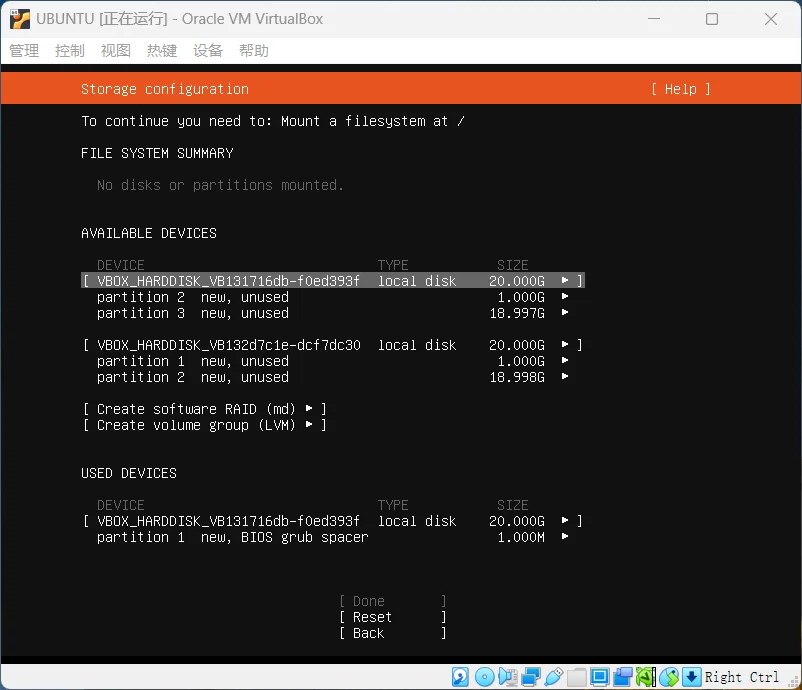Select VBOX_HARDDISK_VB131716db-f0ed393f row under Used Devices

pyautogui.click(x=333, y=521)
